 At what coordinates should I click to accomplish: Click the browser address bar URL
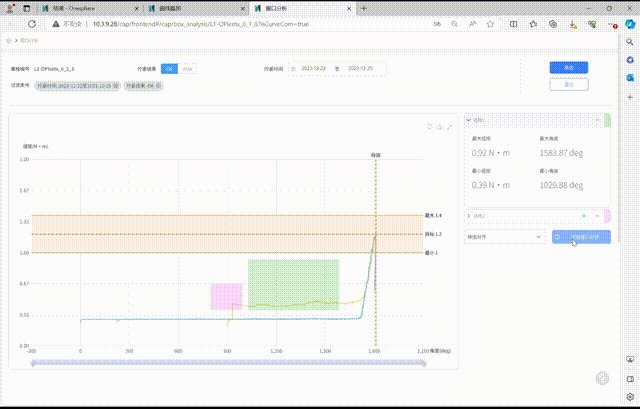(x=201, y=24)
